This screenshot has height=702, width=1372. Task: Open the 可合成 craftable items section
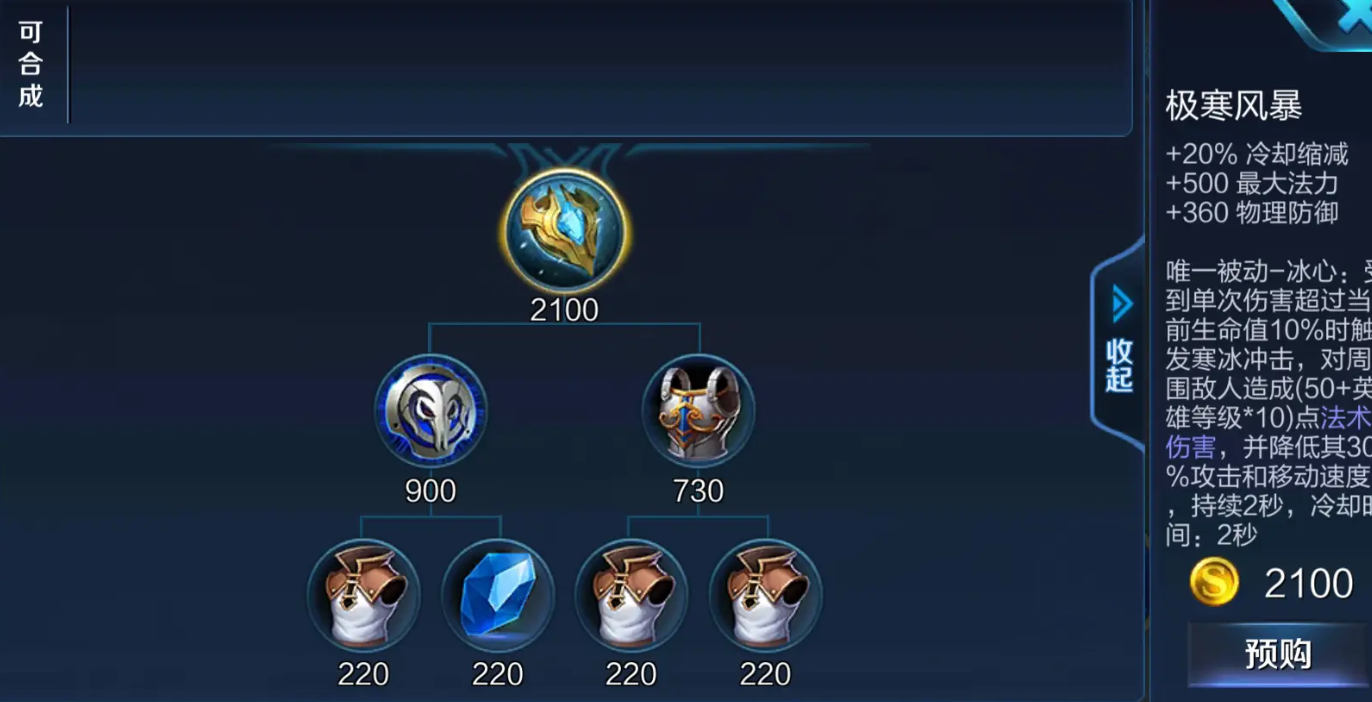pos(31,65)
